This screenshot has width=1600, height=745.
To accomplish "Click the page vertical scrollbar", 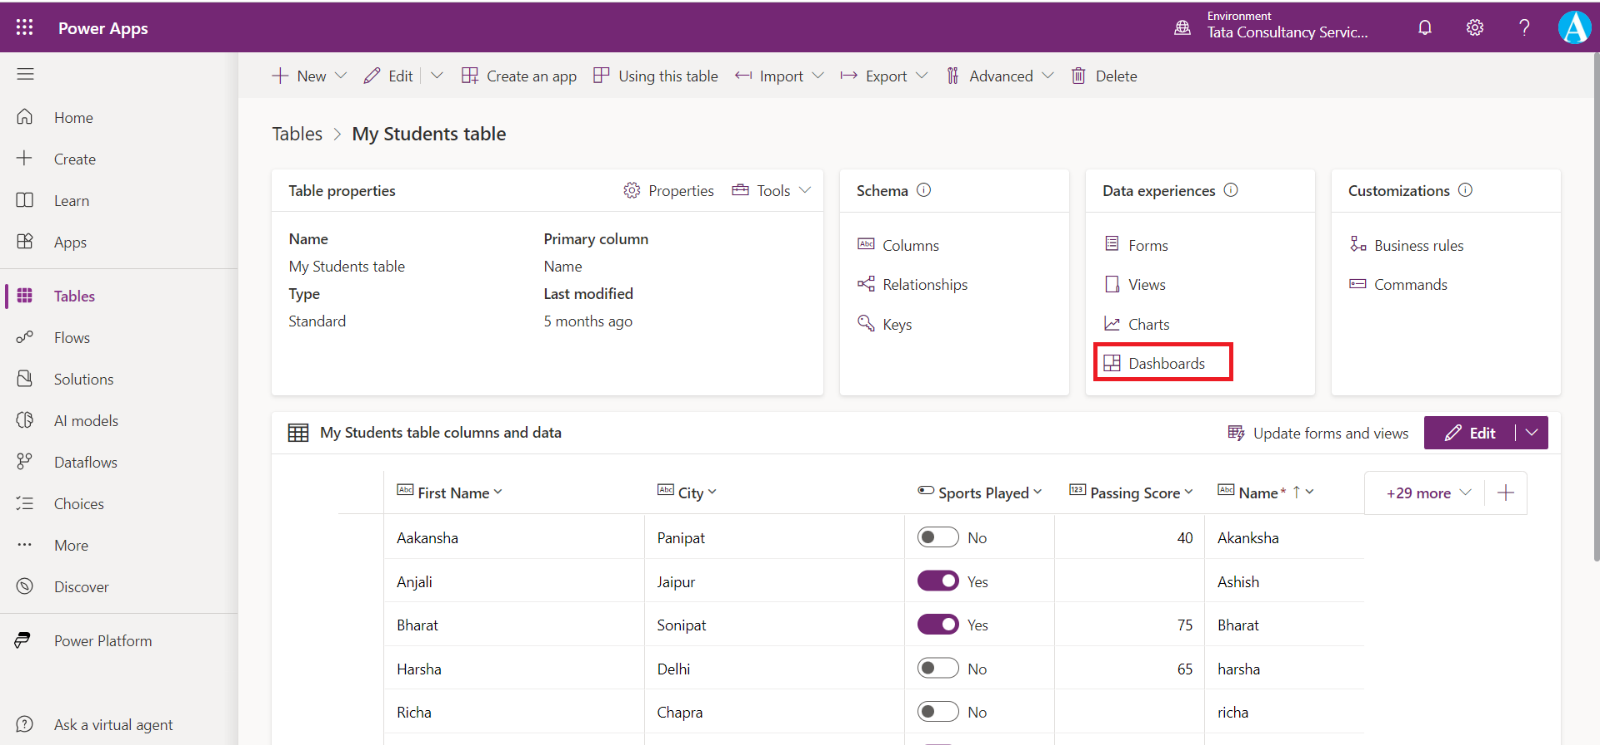I will click(x=1595, y=300).
